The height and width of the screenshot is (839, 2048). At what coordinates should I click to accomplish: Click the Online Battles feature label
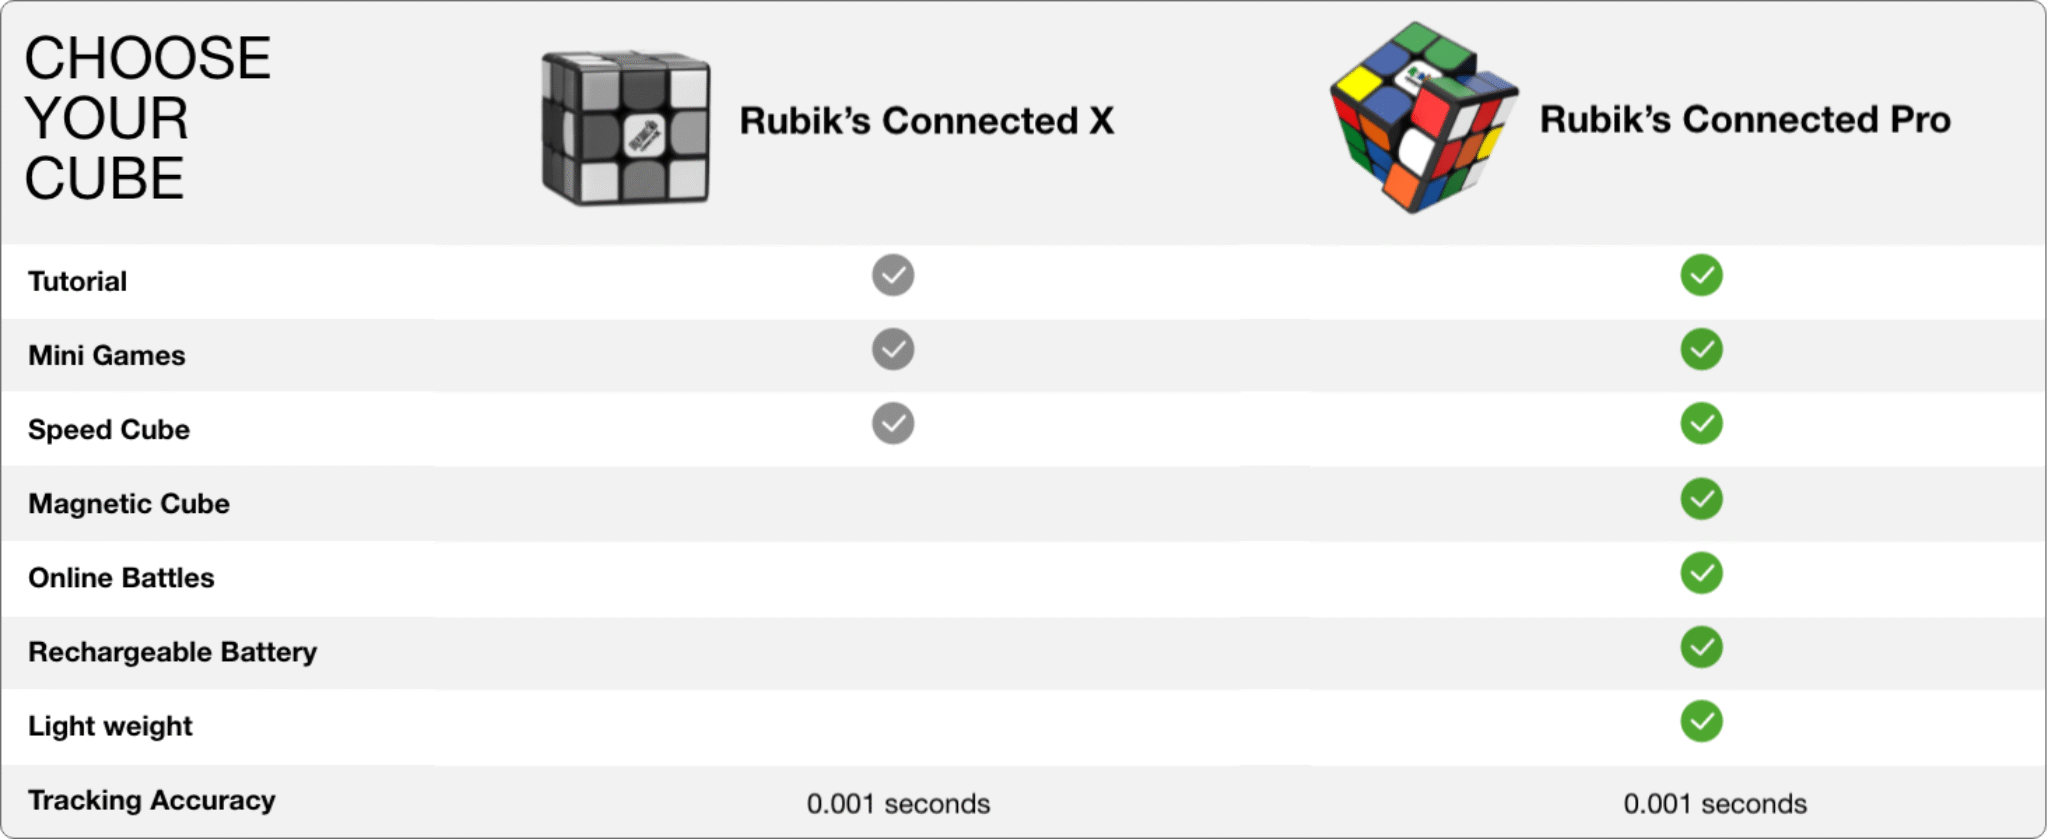pyautogui.click(x=121, y=577)
